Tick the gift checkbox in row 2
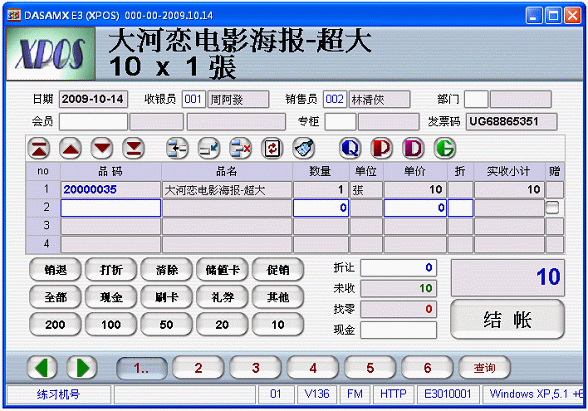The width and height of the screenshot is (588, 411). point(552,208)
